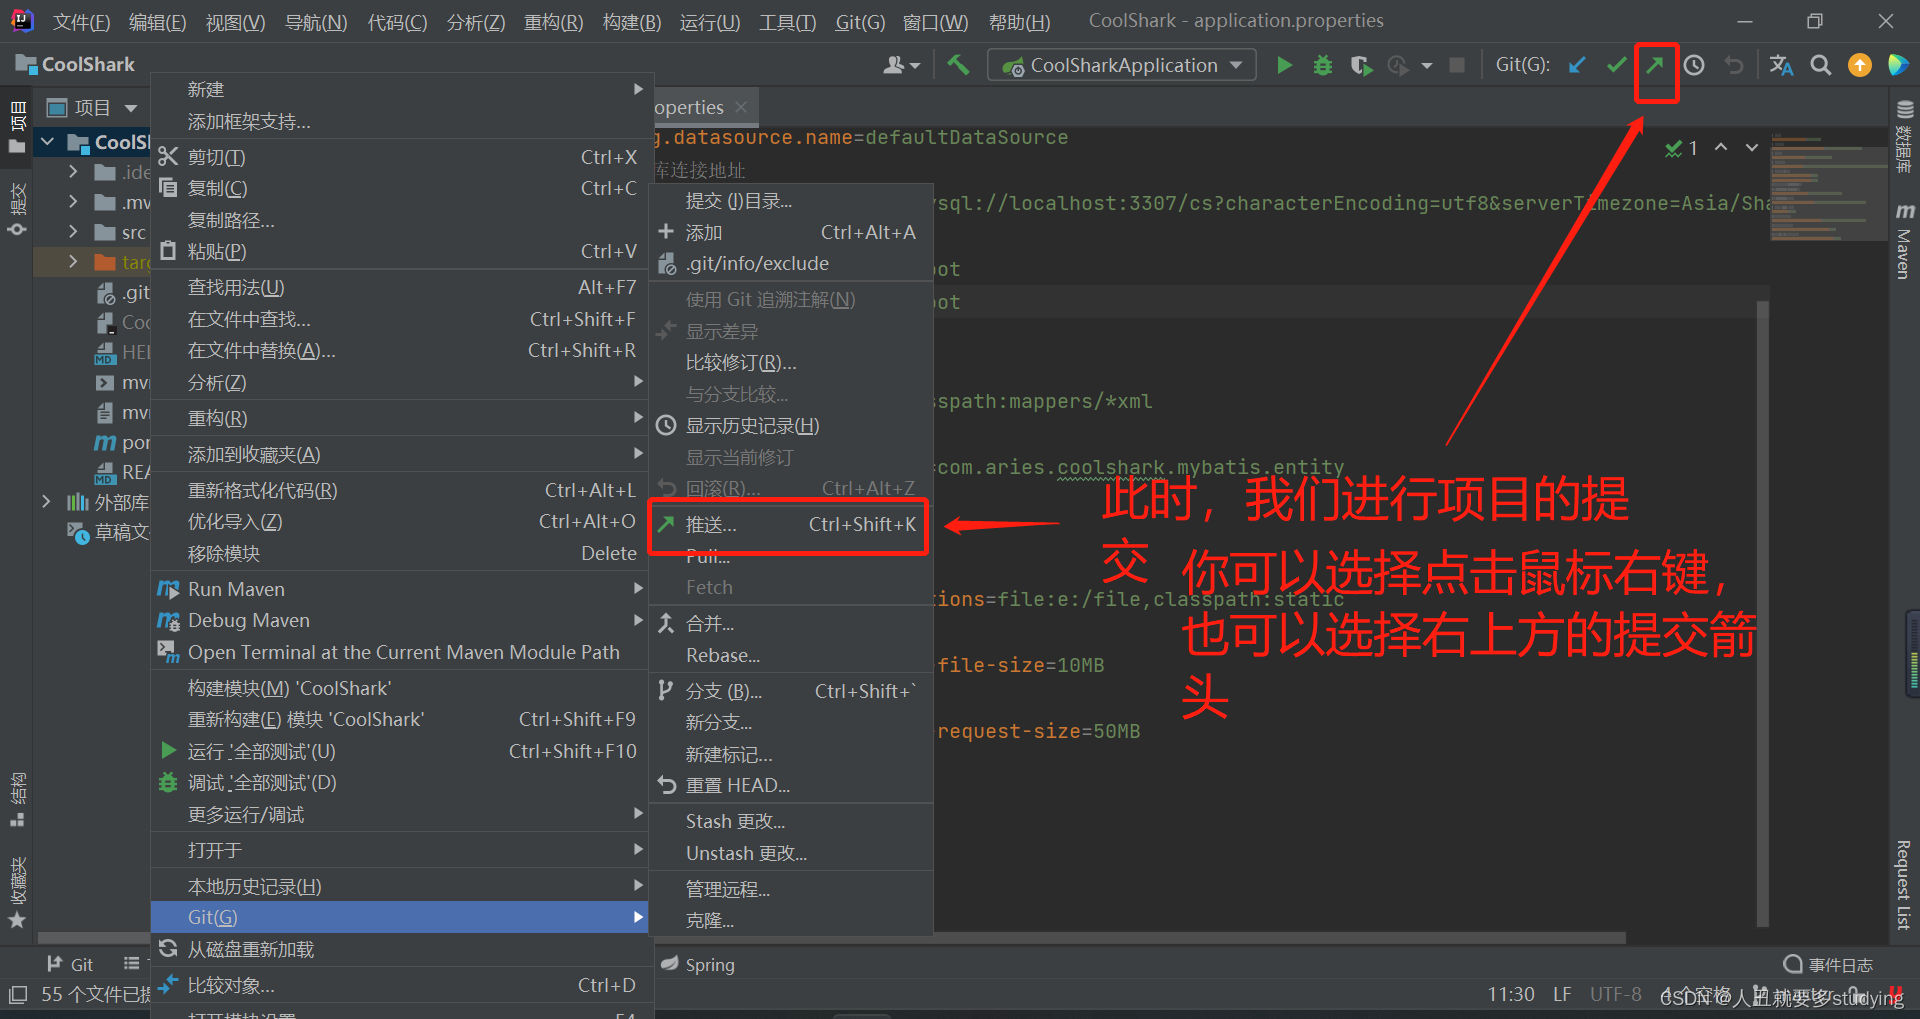Click the user account icon in toolbar
1920x1019 pixels.
click(901, 65)
